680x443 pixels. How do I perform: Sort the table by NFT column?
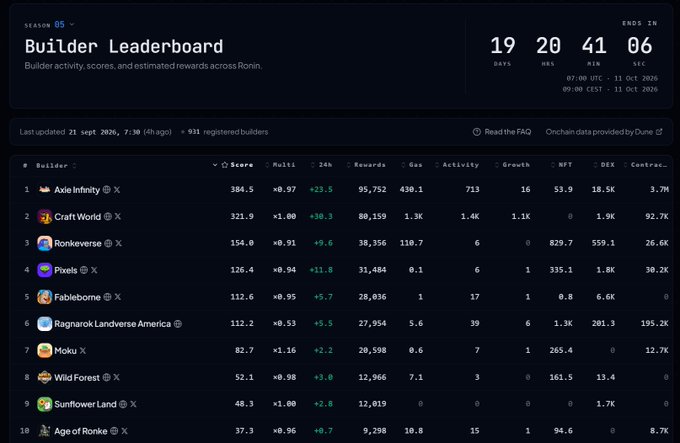click(x=561, y=165)
